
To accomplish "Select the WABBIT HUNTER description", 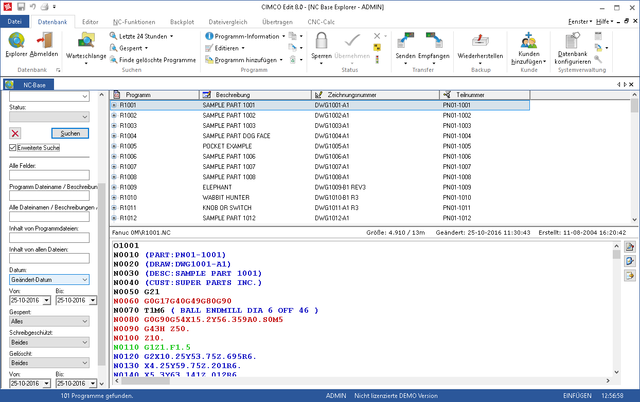I will click(x=226, y=198).
